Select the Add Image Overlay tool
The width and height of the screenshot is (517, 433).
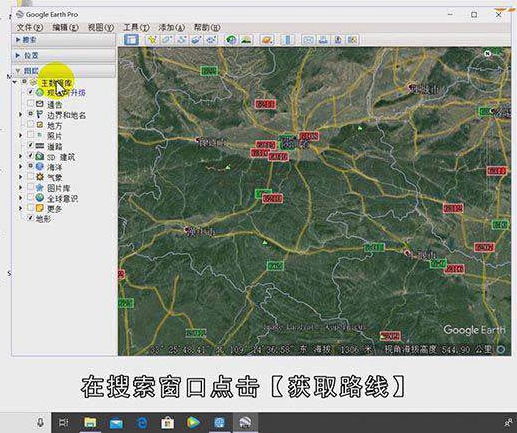[196, 40]
